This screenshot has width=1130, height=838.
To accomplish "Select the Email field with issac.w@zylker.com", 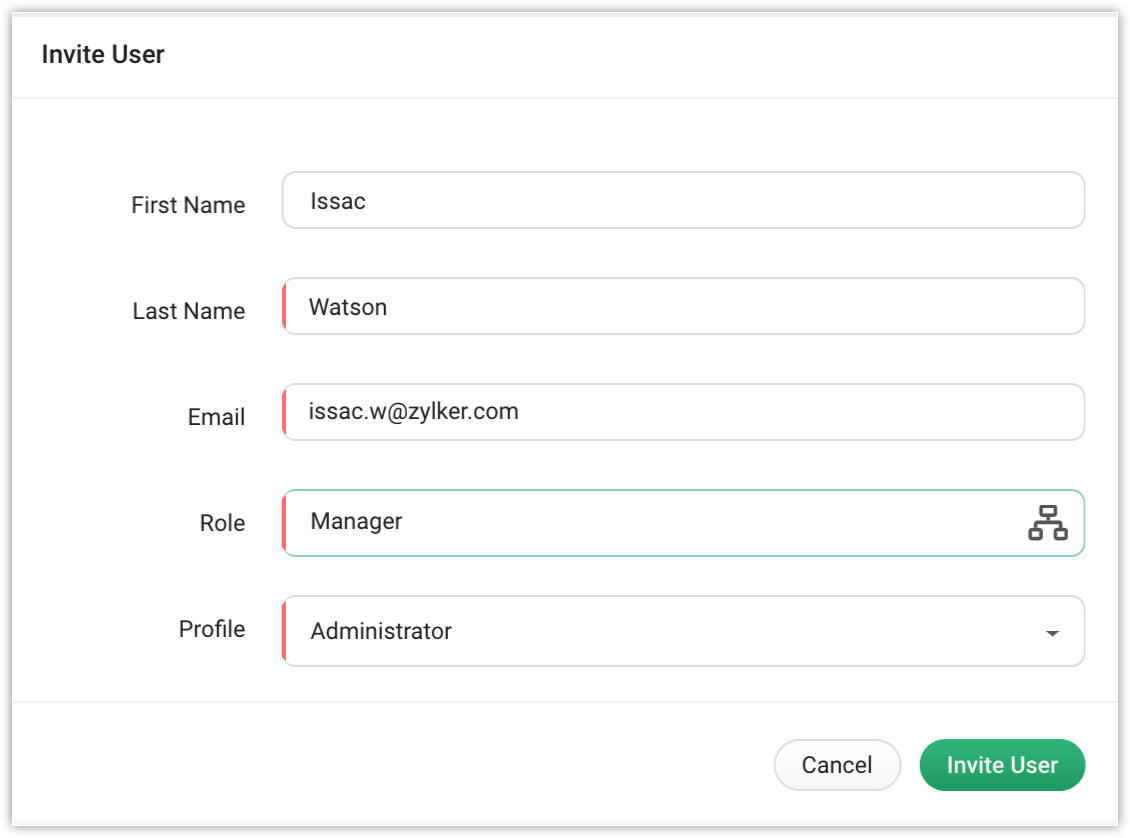I will coord(683,412).
